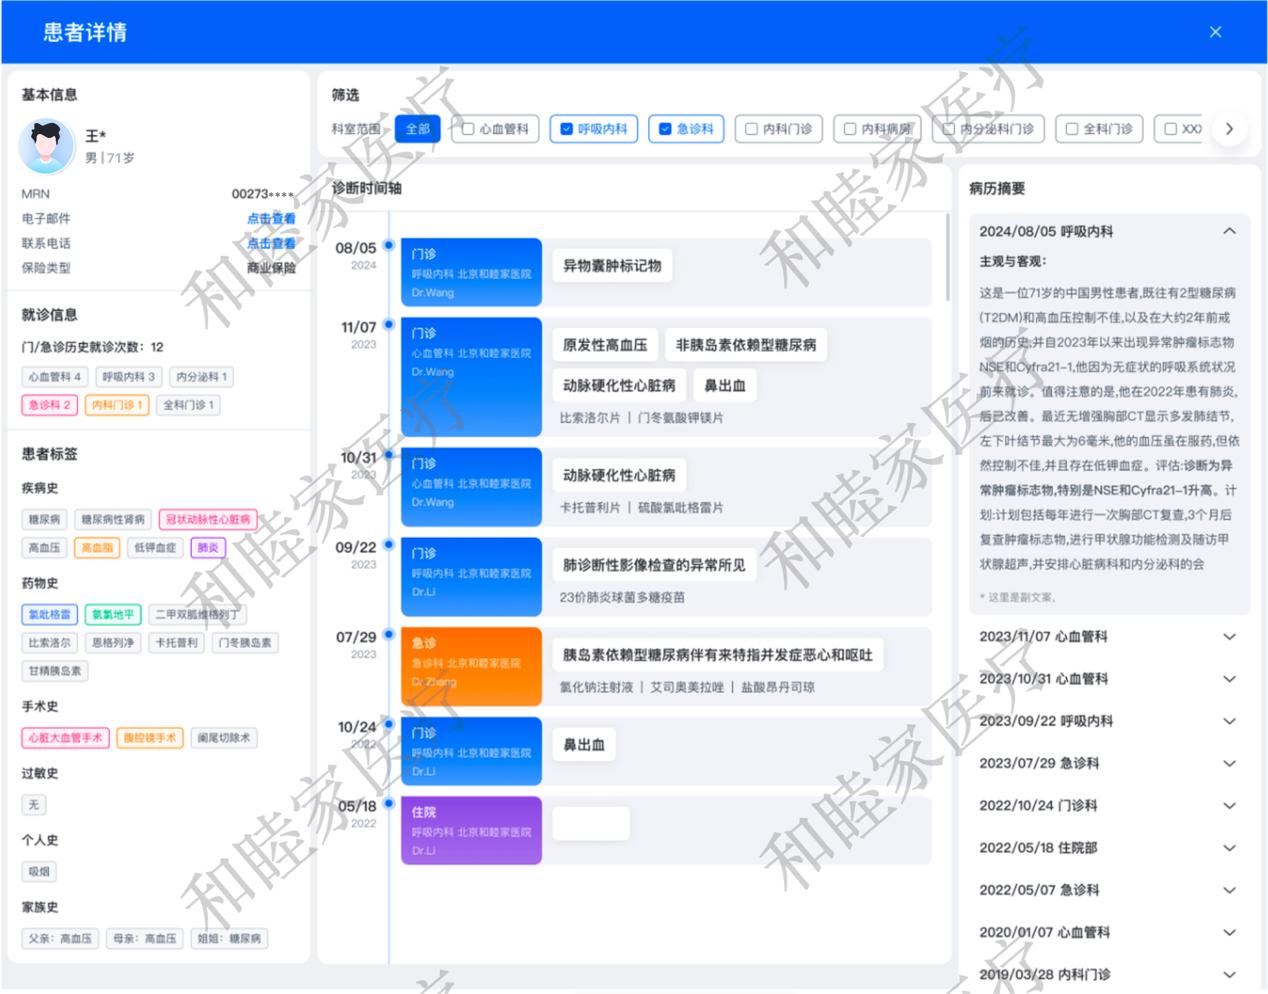Click the 08/05 timeline dot marker

coord(389,245)
